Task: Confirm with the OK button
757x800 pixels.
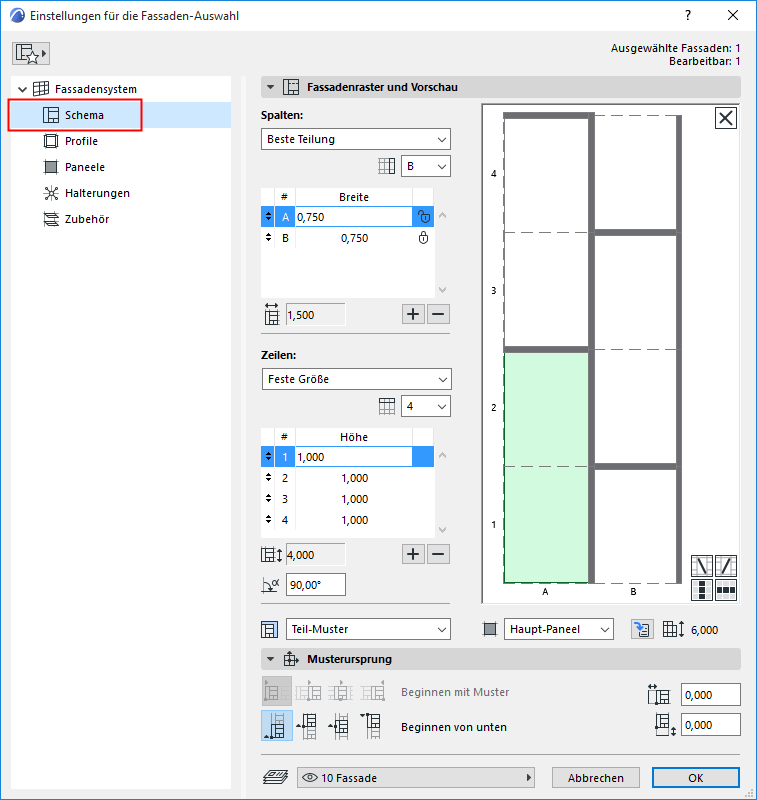Action: tap(695, 778)
